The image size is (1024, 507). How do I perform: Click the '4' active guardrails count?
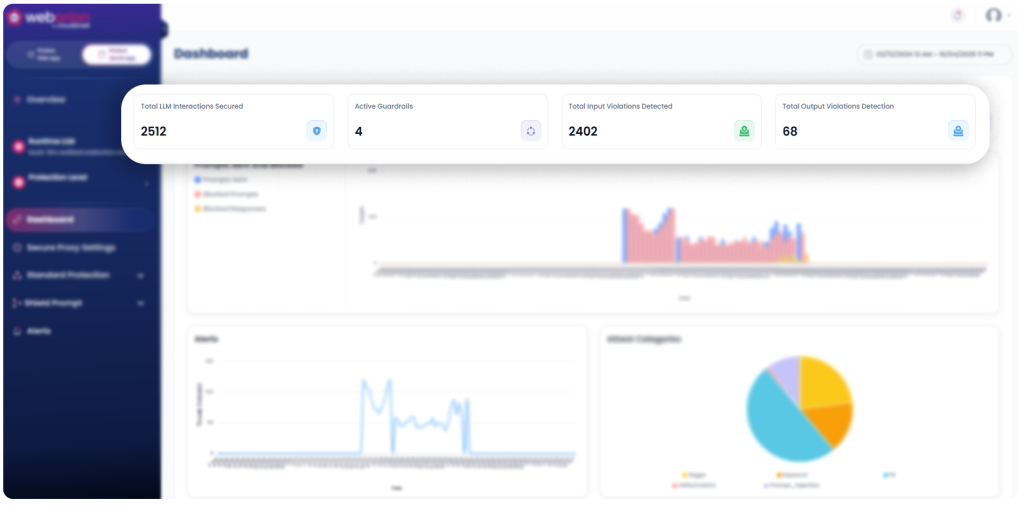pos(359,131)
